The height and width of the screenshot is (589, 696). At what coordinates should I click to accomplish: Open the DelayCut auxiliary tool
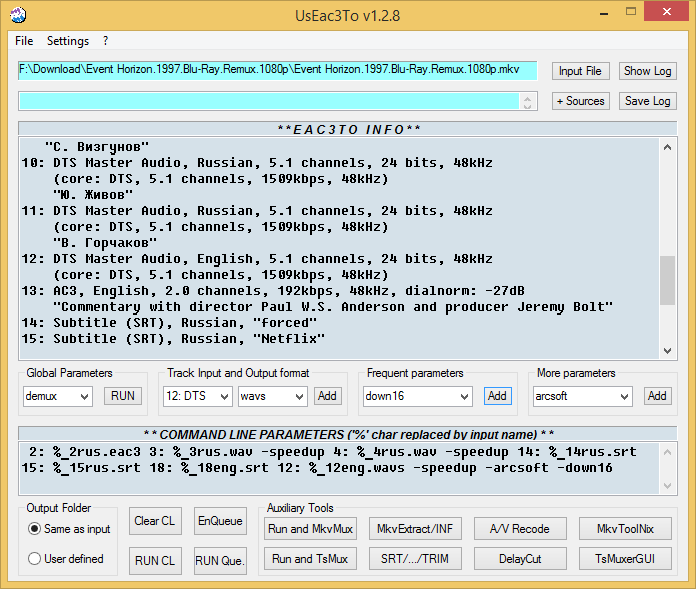pyautogui.click(x=520, y=559)
